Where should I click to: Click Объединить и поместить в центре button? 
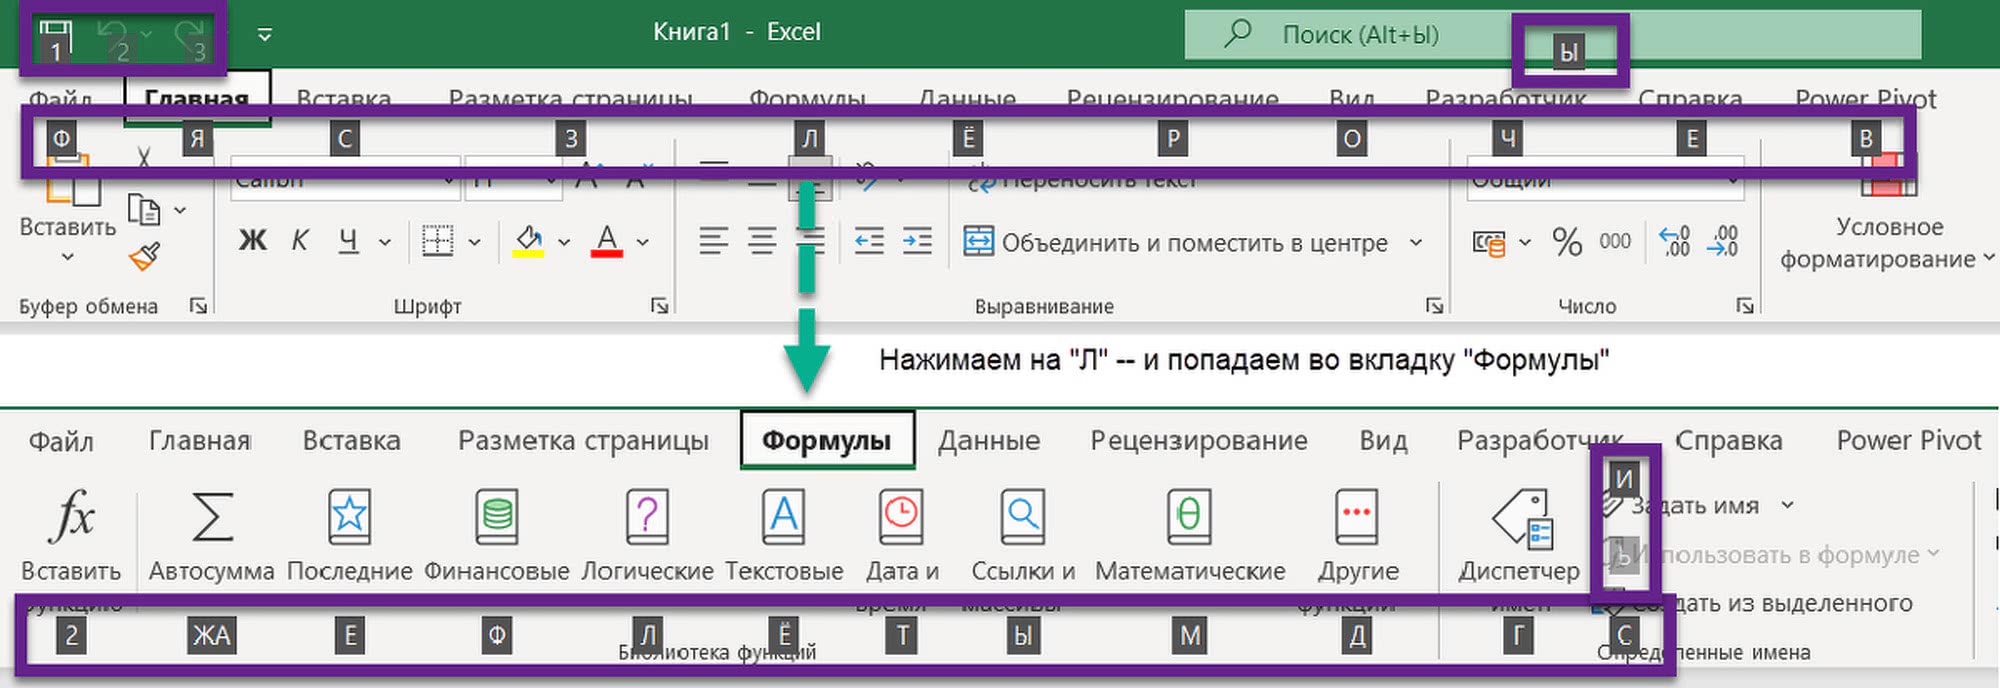(1178, 242)
